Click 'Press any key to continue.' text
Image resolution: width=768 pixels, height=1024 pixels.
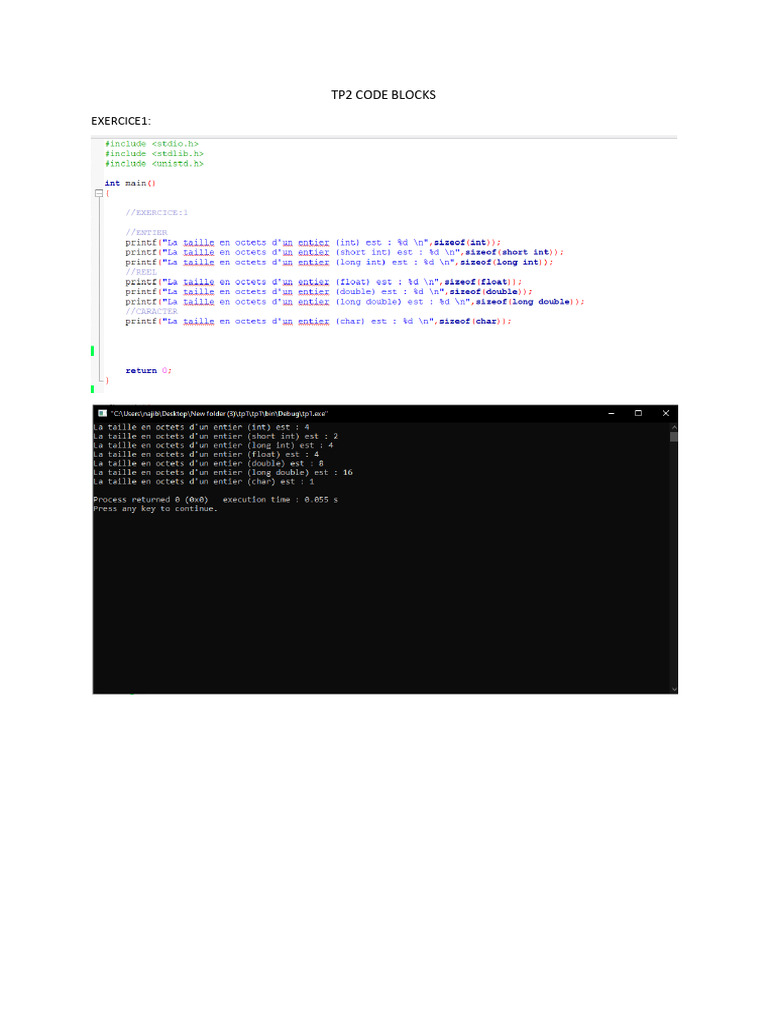pos(155,509)
